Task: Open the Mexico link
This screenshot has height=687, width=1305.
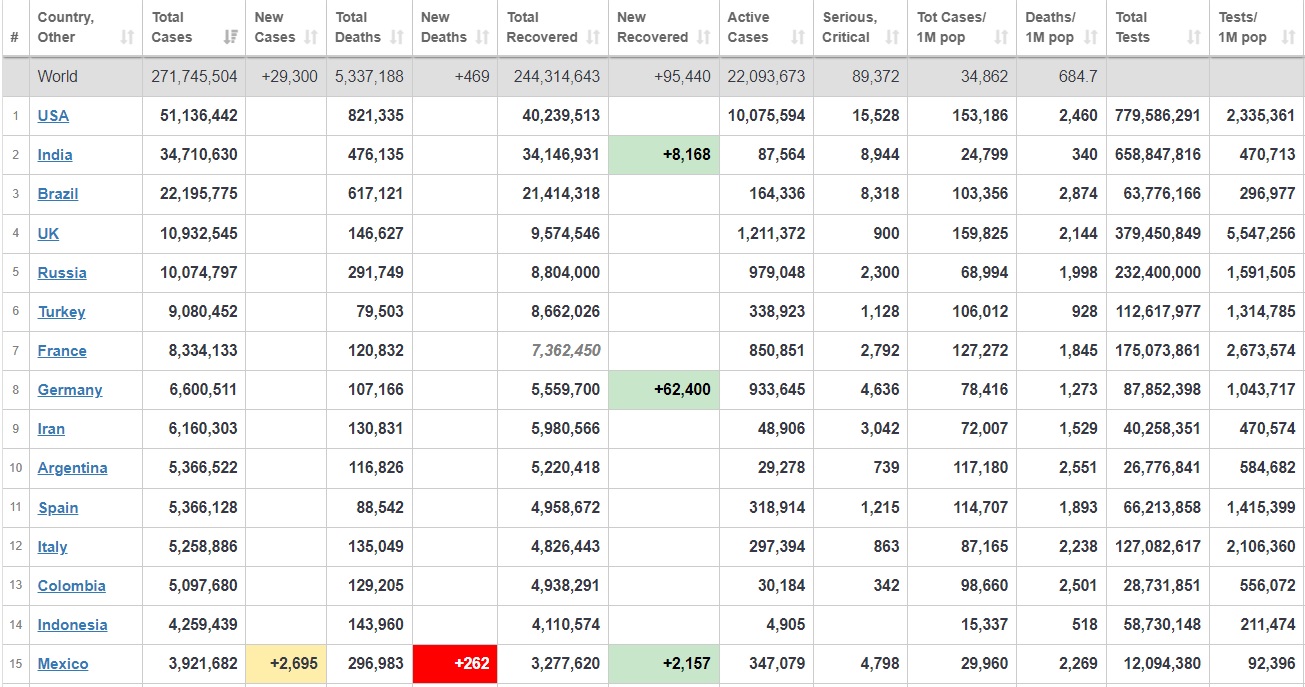Action: (x=63, y=664)
